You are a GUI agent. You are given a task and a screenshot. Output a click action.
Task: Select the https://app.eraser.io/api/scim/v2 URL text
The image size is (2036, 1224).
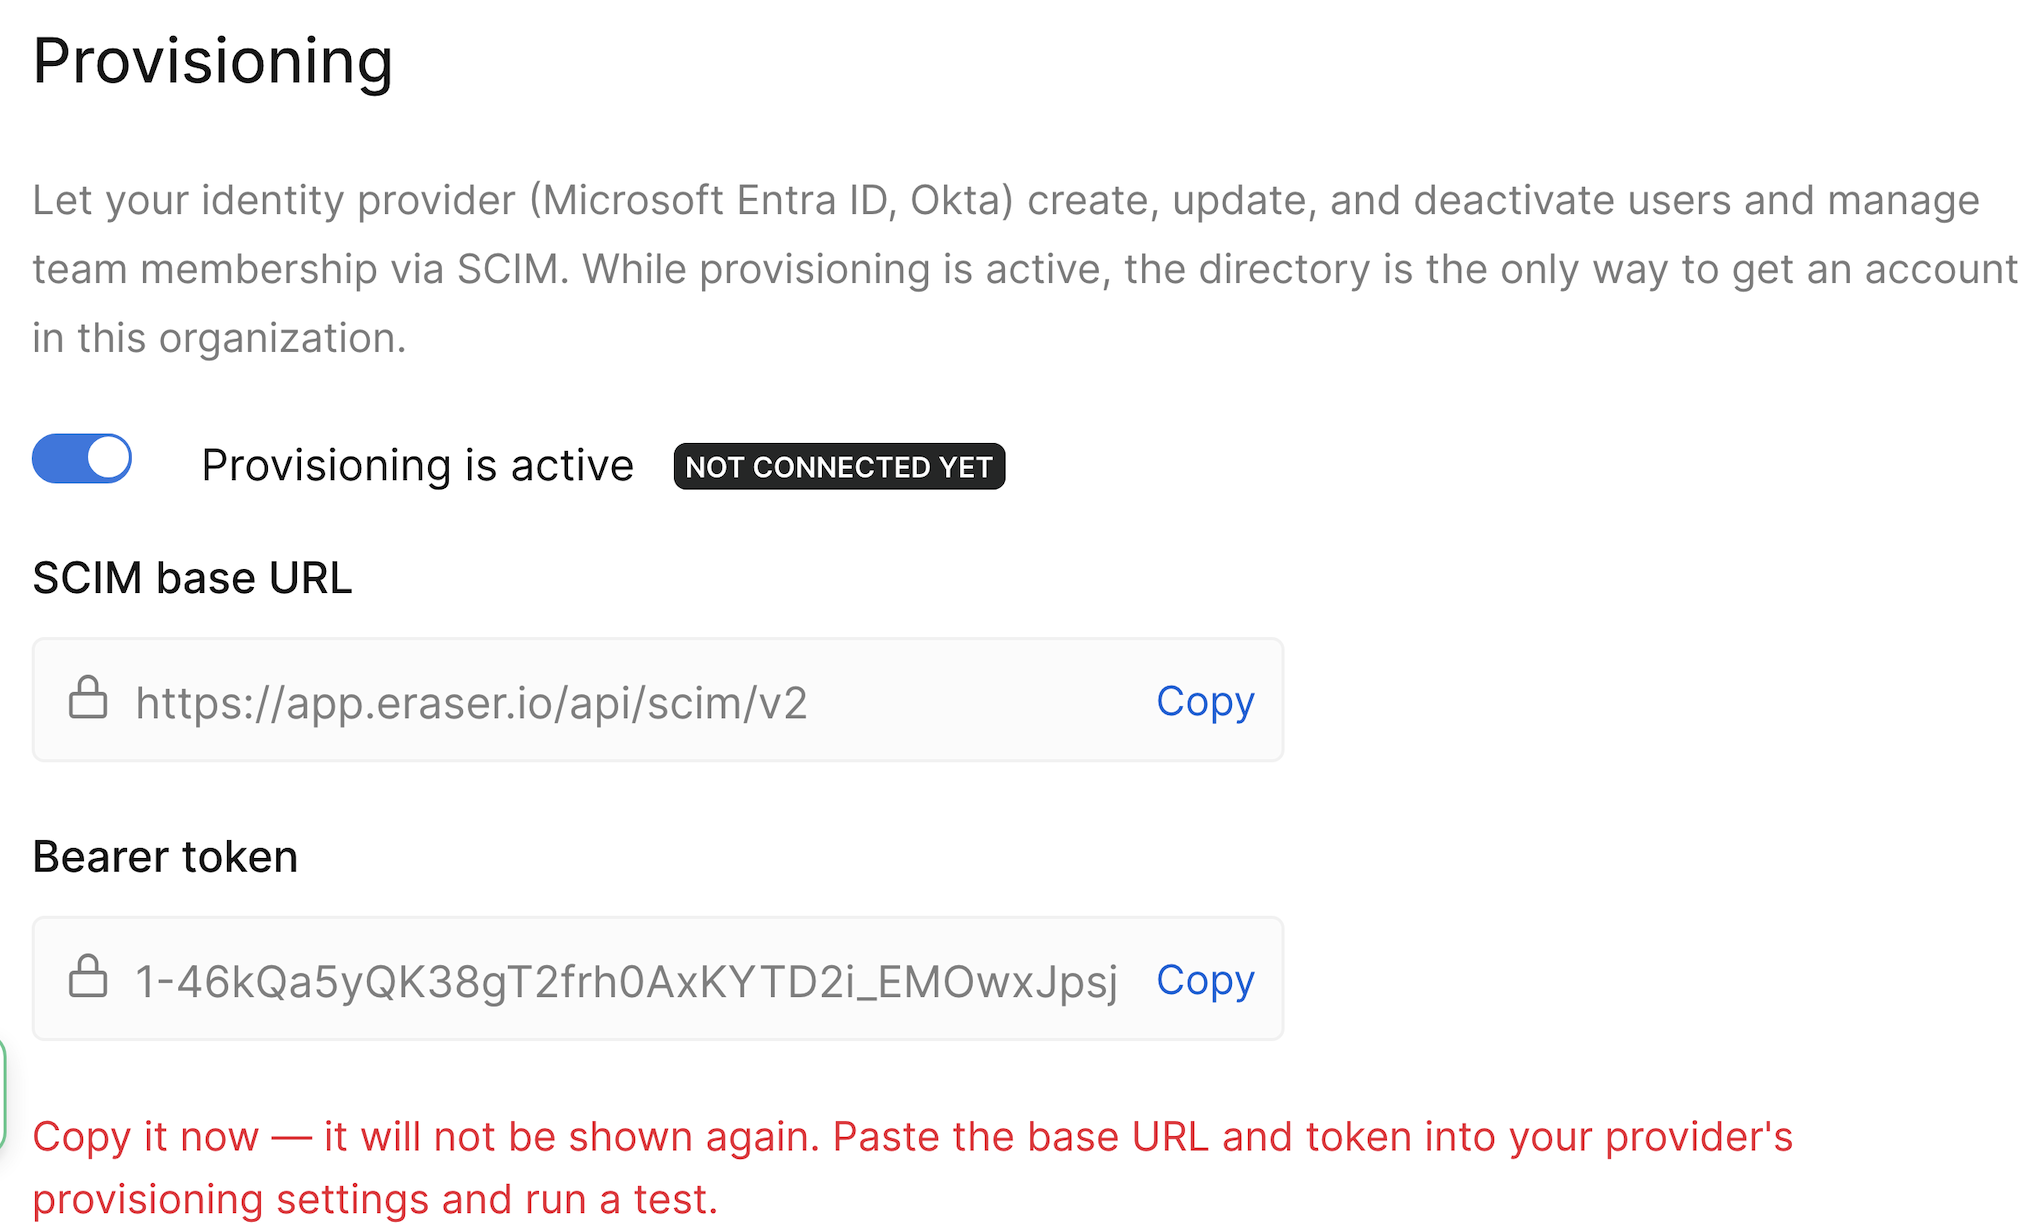[471, 703]
